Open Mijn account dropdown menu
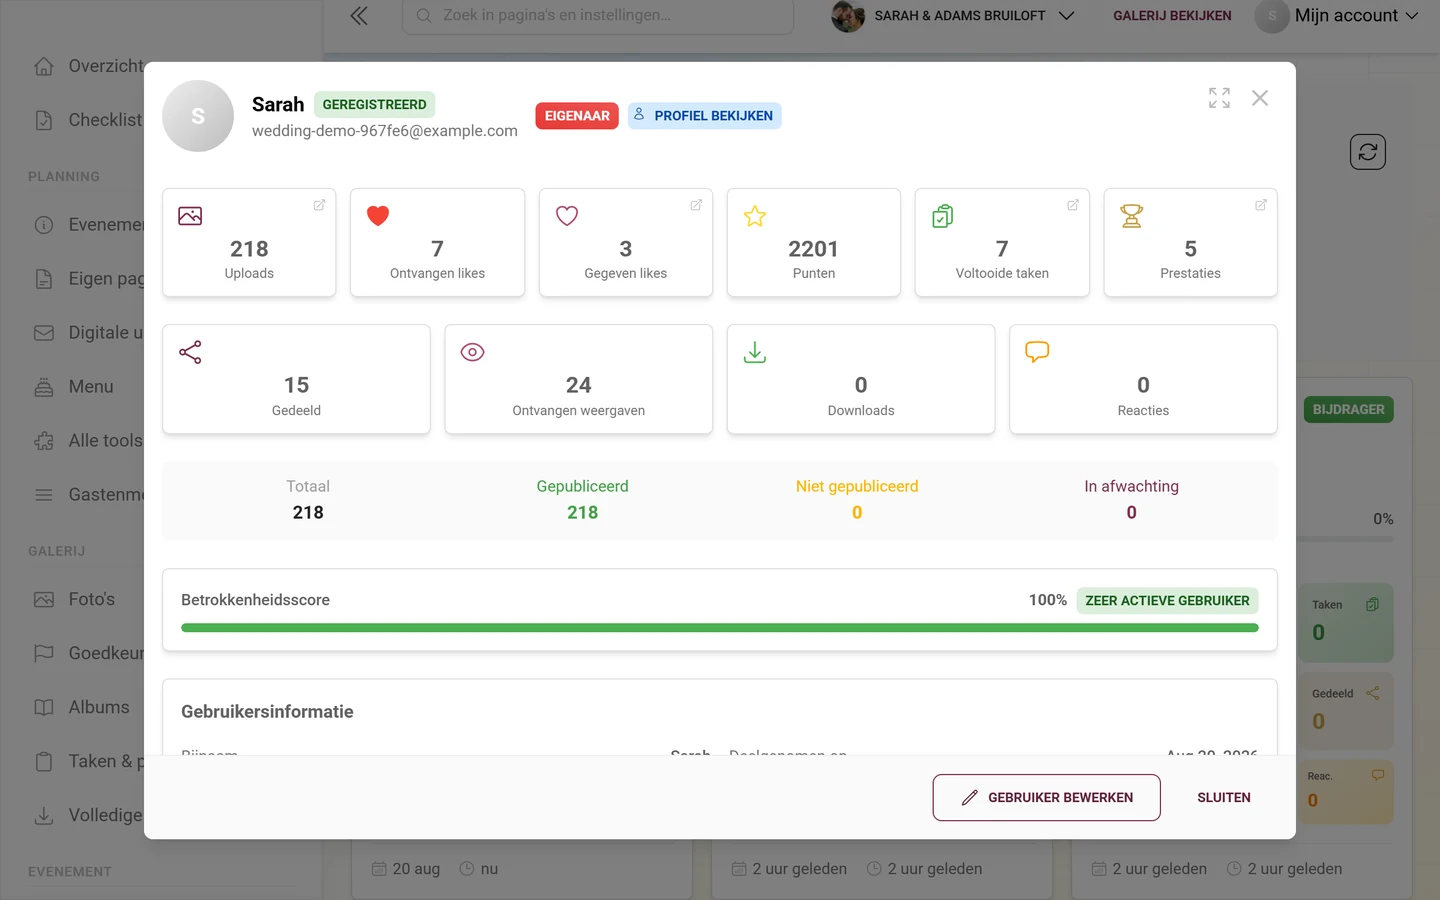 (1339, 16)
